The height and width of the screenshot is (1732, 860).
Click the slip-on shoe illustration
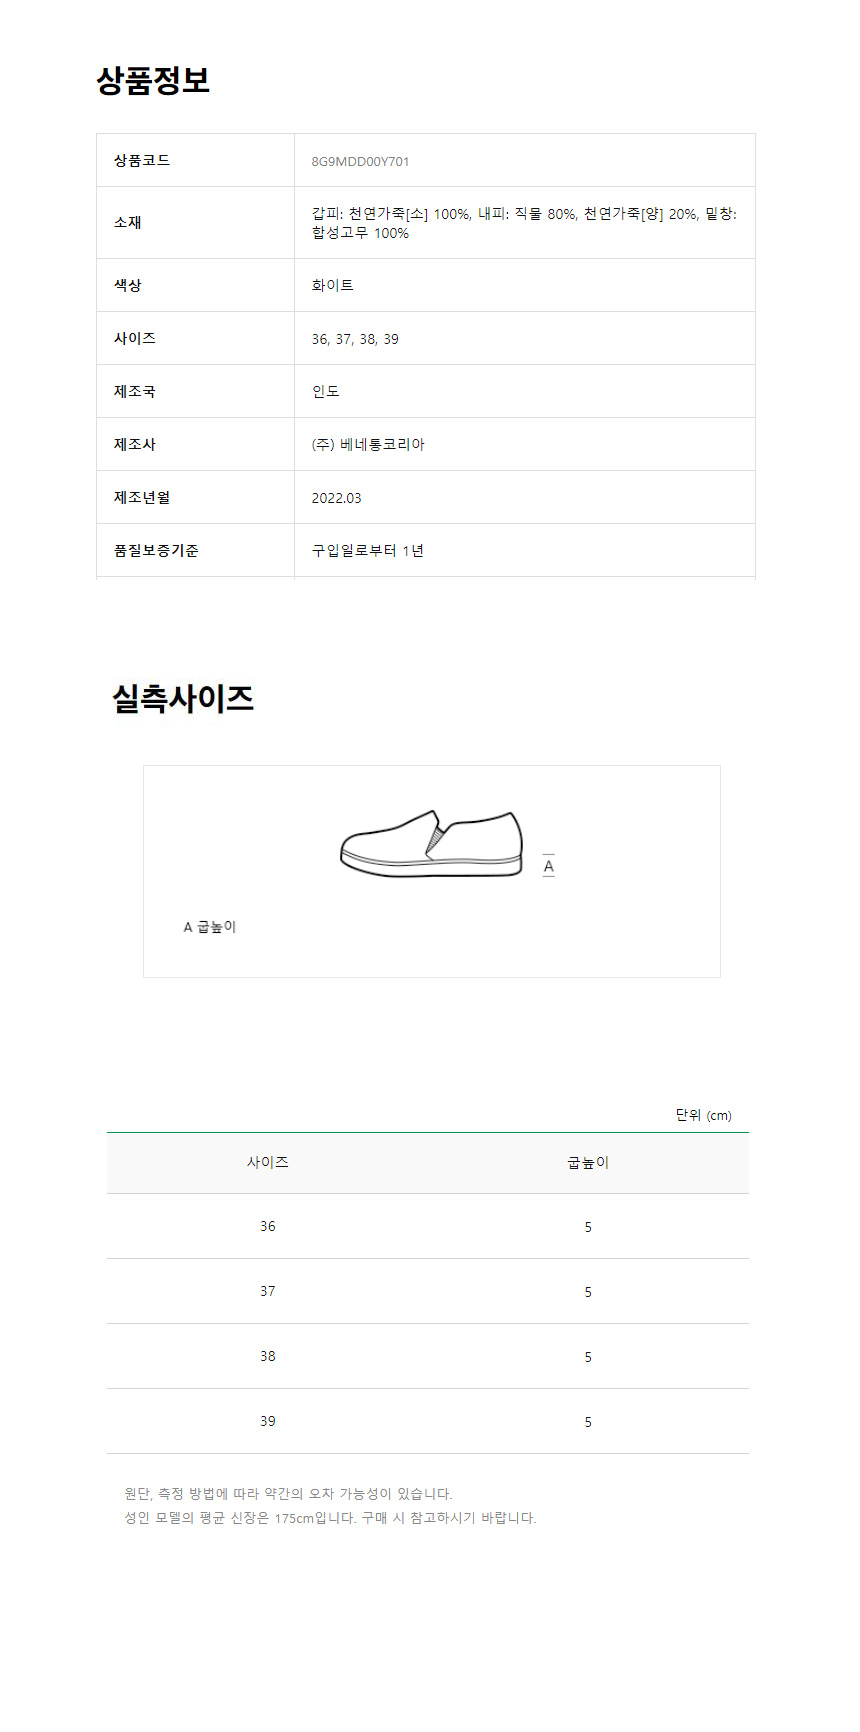[x=431, y=844]
